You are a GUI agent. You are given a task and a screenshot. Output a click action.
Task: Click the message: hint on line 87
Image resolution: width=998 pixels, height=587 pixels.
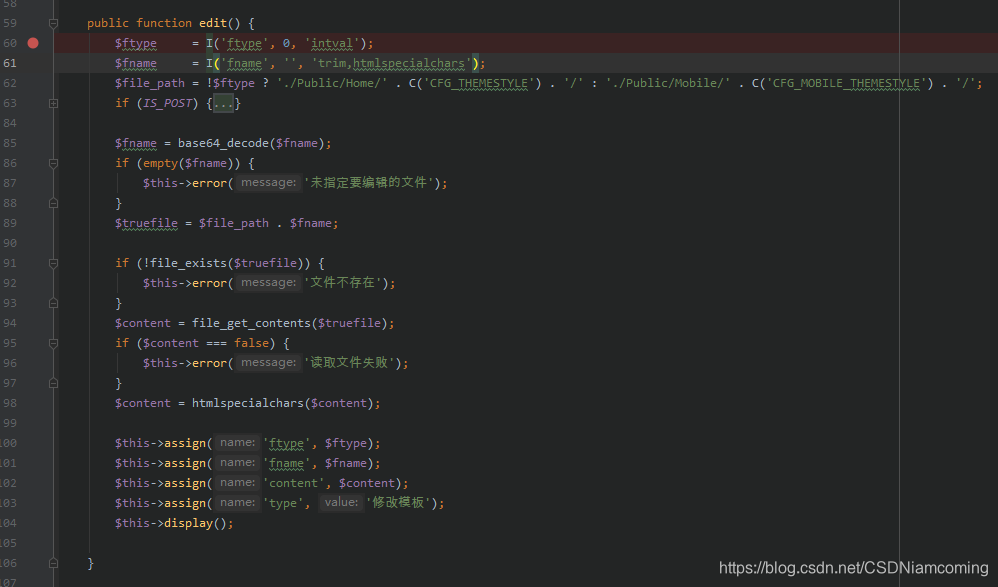[269, 183]
